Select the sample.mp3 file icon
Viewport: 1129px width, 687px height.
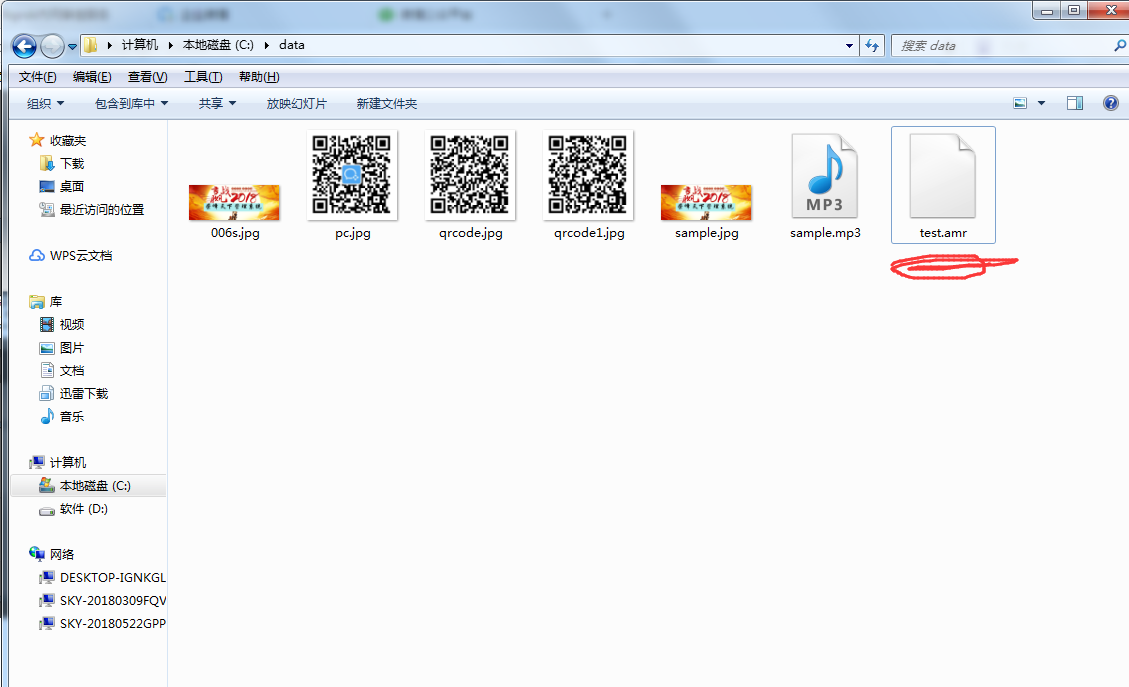click(825, 176)
